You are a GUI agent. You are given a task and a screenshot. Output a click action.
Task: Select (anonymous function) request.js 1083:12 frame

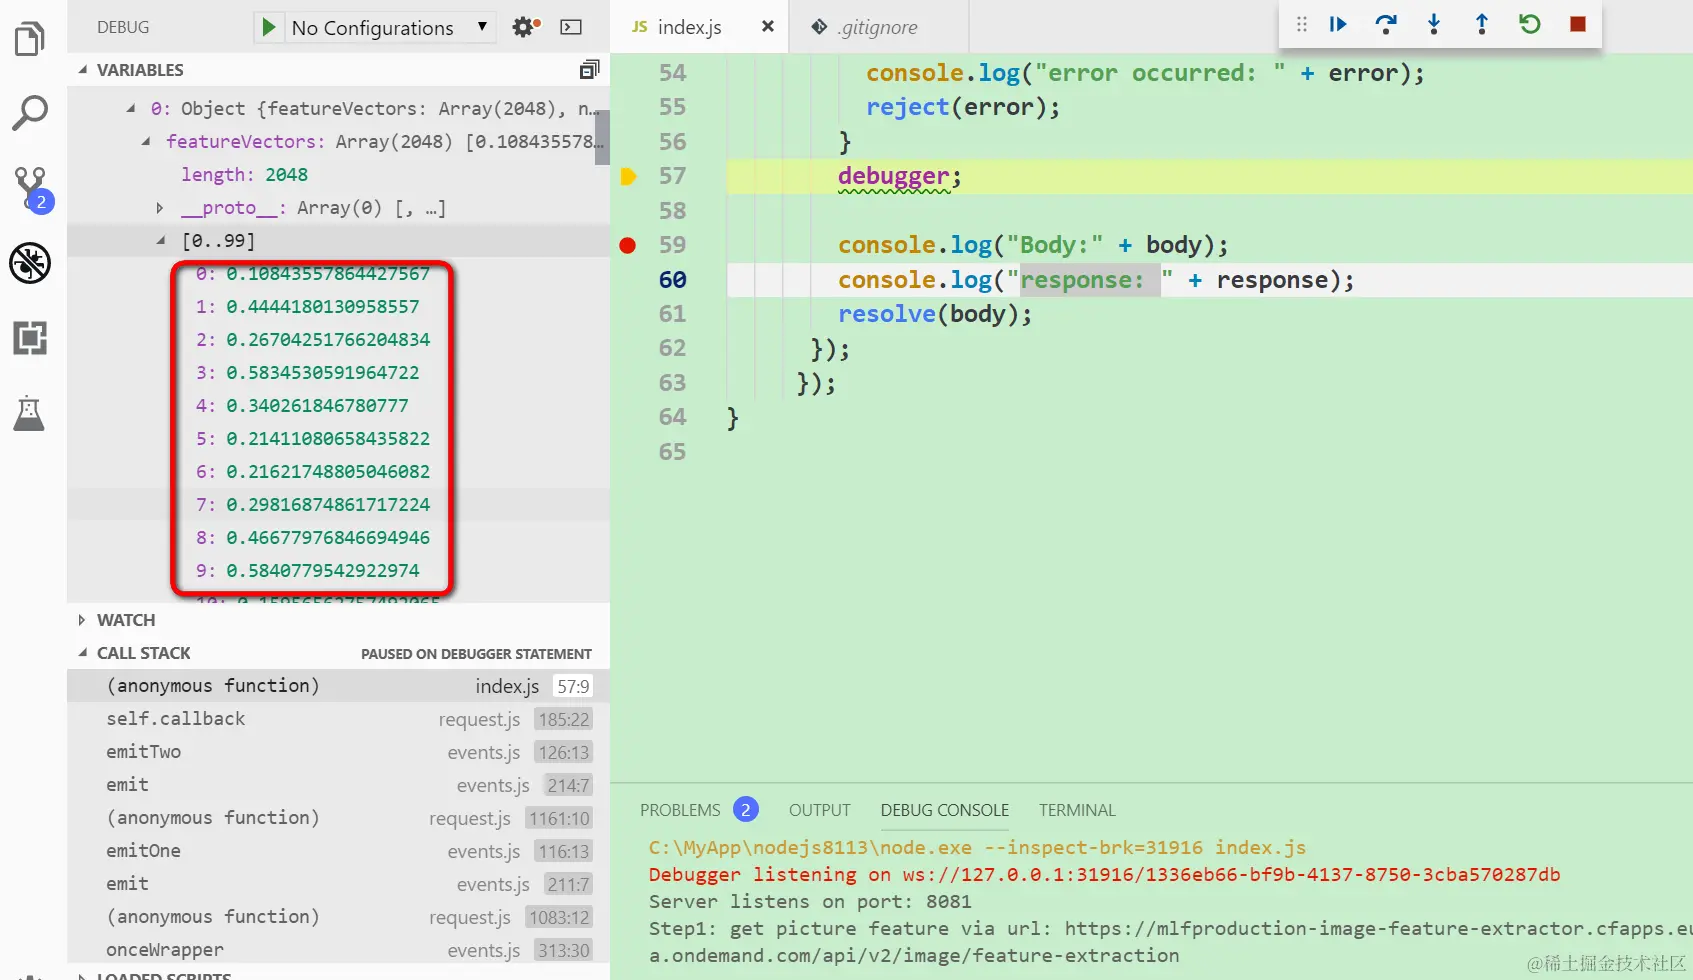[338, 917]
